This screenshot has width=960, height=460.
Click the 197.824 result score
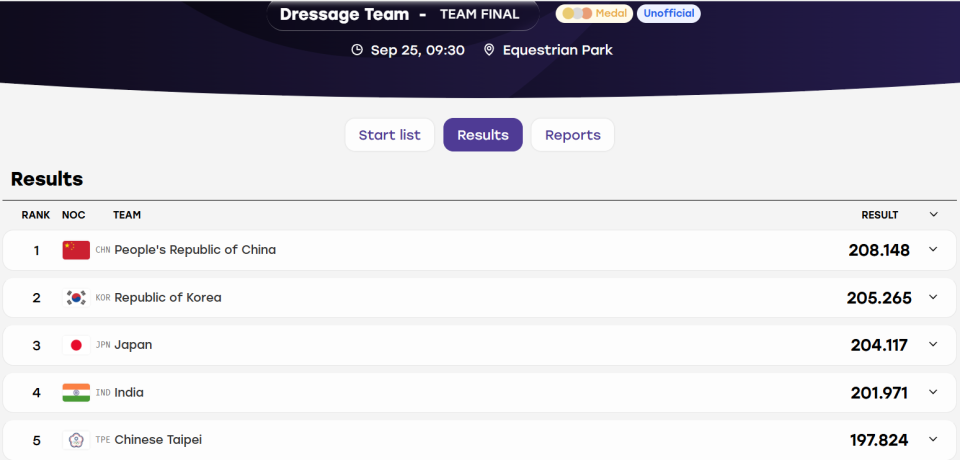(x=879, y=440)
